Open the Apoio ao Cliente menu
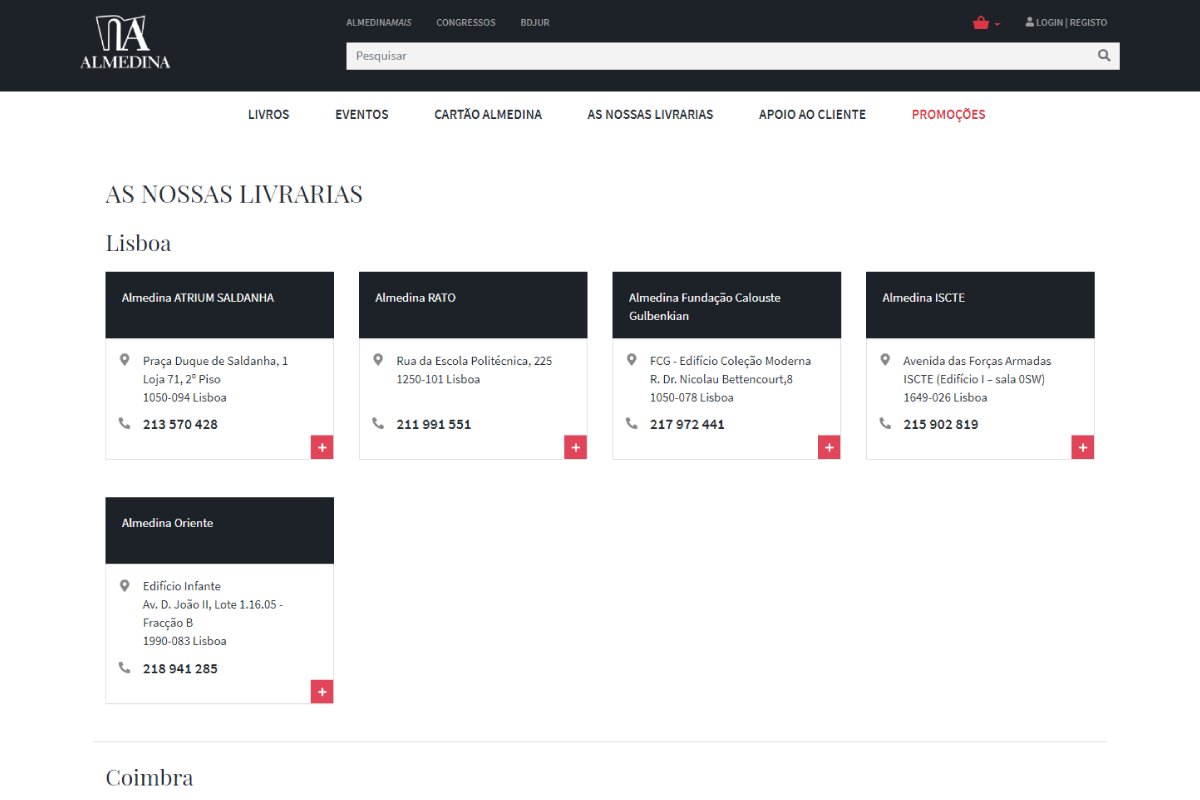This screenshot has height=800, width=1200. 812,114
